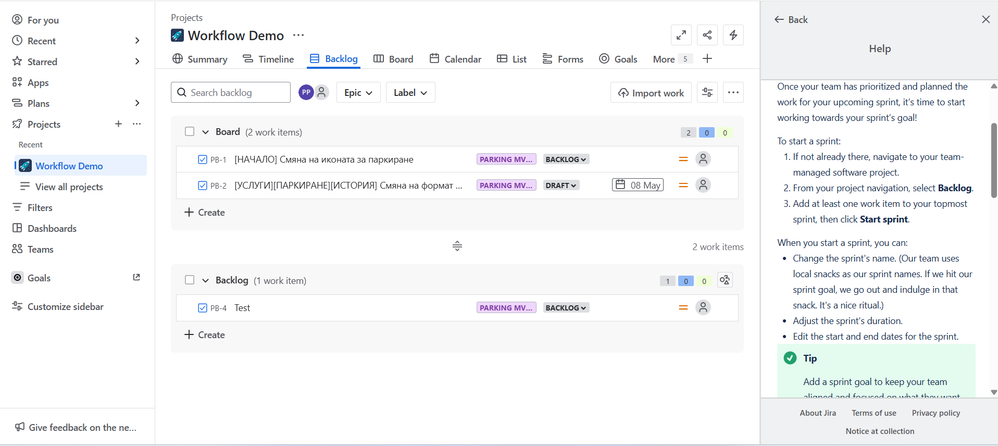The width and height of the screenshot is (998, 446).
Task: Click Create under the Backlog section
Action: [204, 335]
